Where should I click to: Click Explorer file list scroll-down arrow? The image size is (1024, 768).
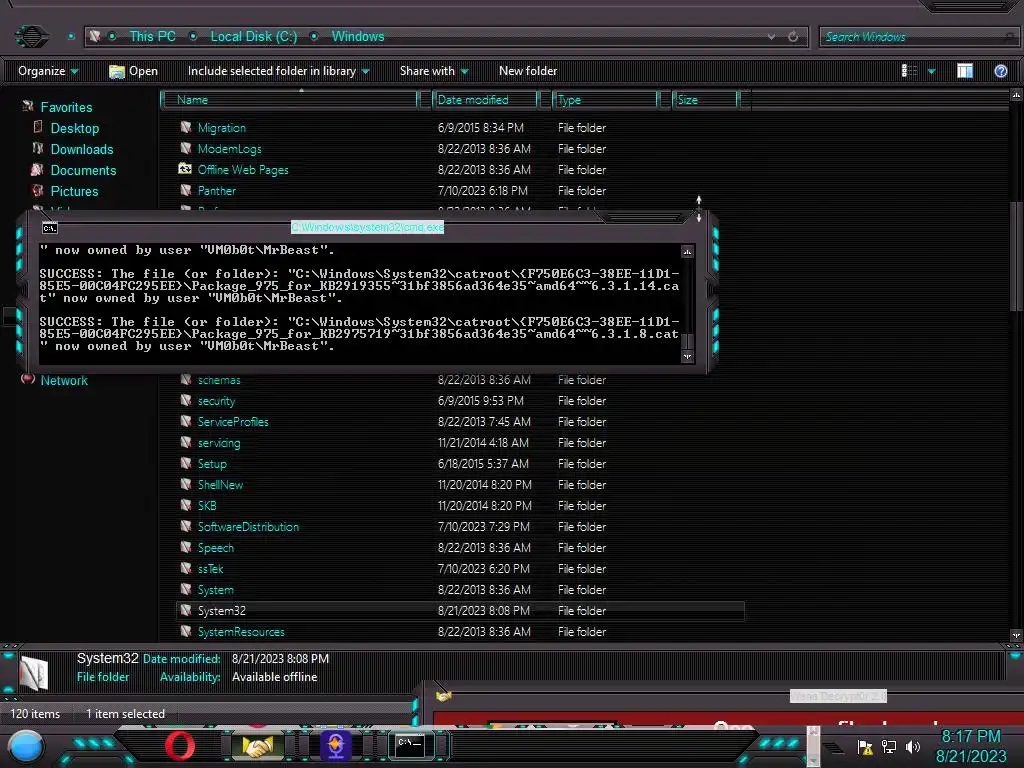click(x=1016, y=635)
